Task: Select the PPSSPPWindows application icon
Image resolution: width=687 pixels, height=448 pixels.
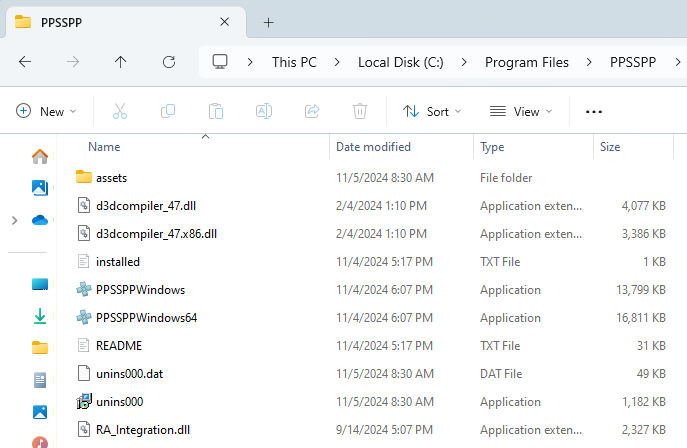Action: click(84, 289)
